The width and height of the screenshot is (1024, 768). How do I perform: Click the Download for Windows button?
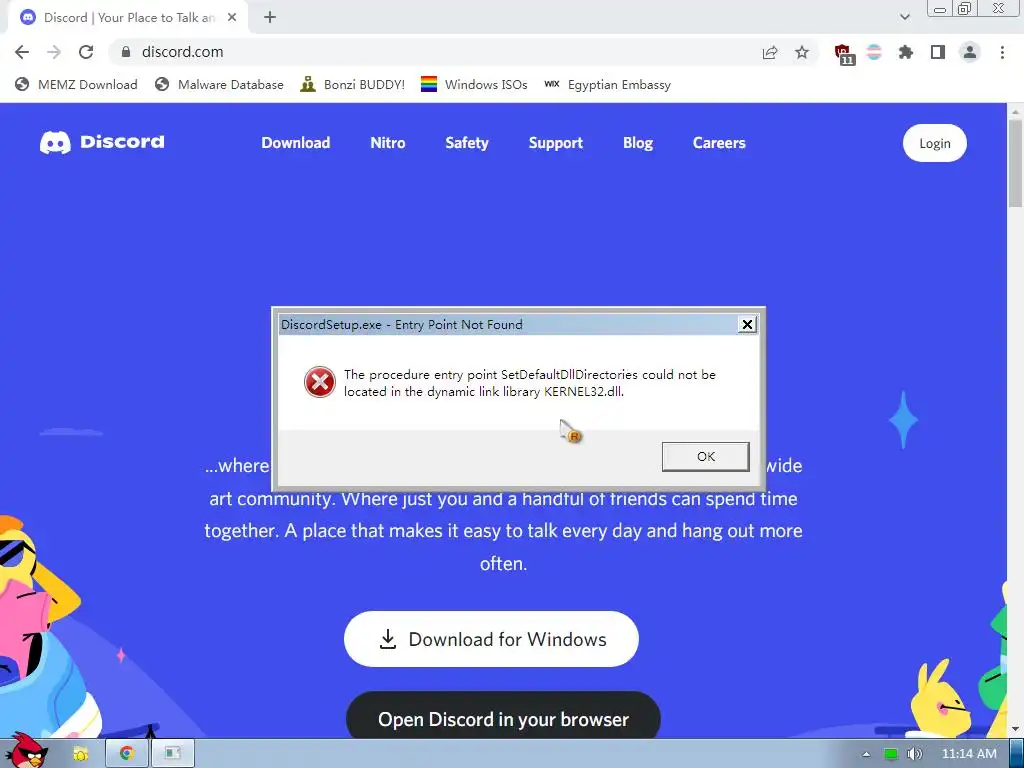(x=491, y=639)
